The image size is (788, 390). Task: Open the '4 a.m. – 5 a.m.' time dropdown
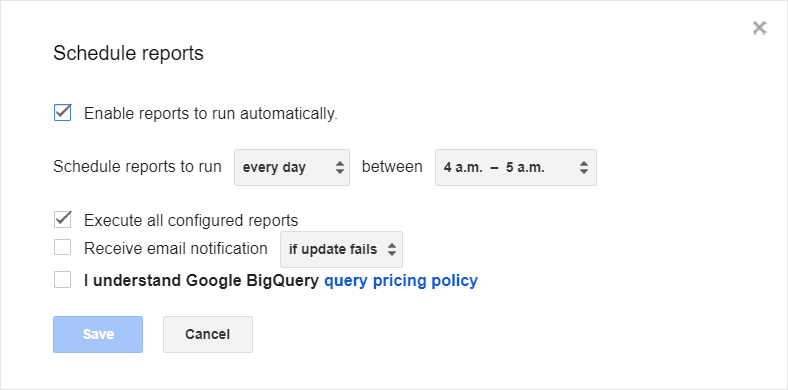pyautogui.click(x=516, y=167)
